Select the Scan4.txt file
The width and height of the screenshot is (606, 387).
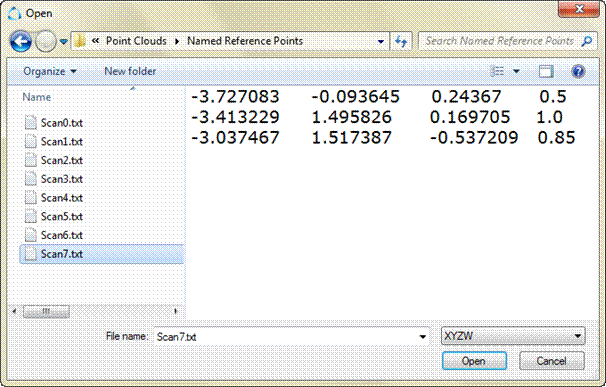(x=62, y=198)
